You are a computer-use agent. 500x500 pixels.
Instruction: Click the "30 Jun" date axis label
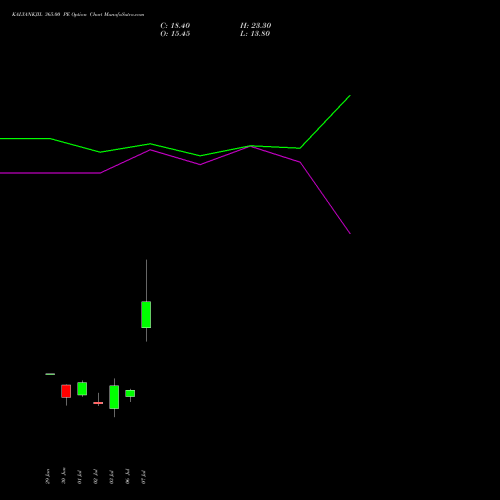(64, 476)
